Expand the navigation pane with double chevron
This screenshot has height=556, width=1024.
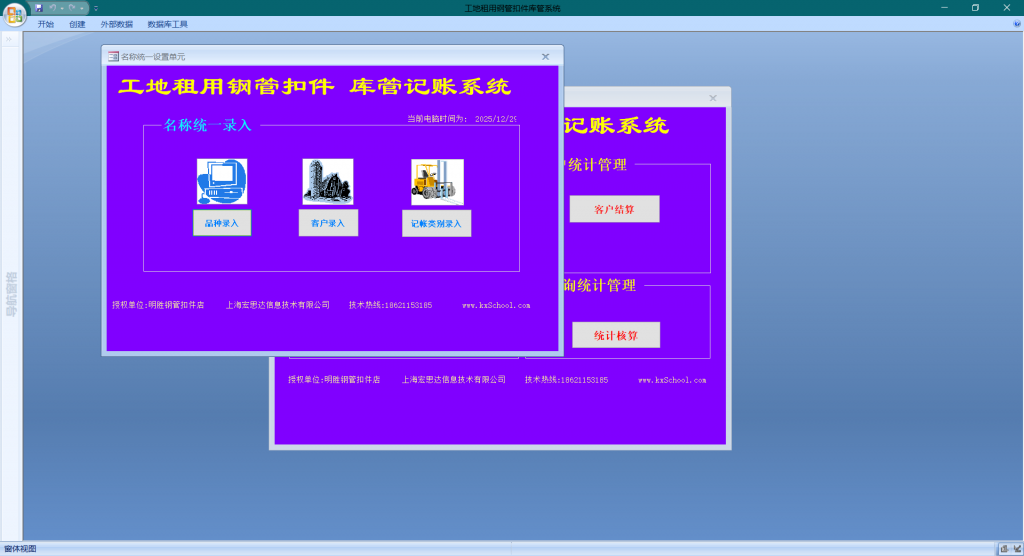(10, 40)
